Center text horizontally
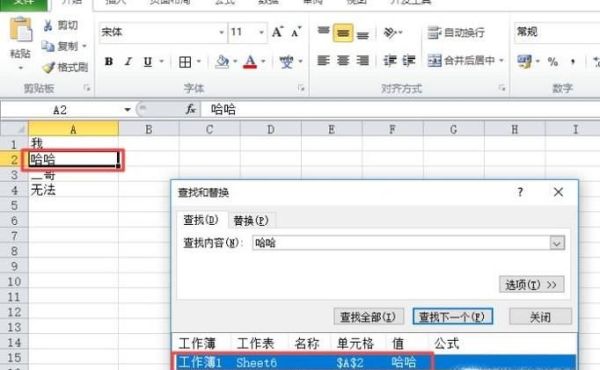The image size is (600, 370). point(343,60)
